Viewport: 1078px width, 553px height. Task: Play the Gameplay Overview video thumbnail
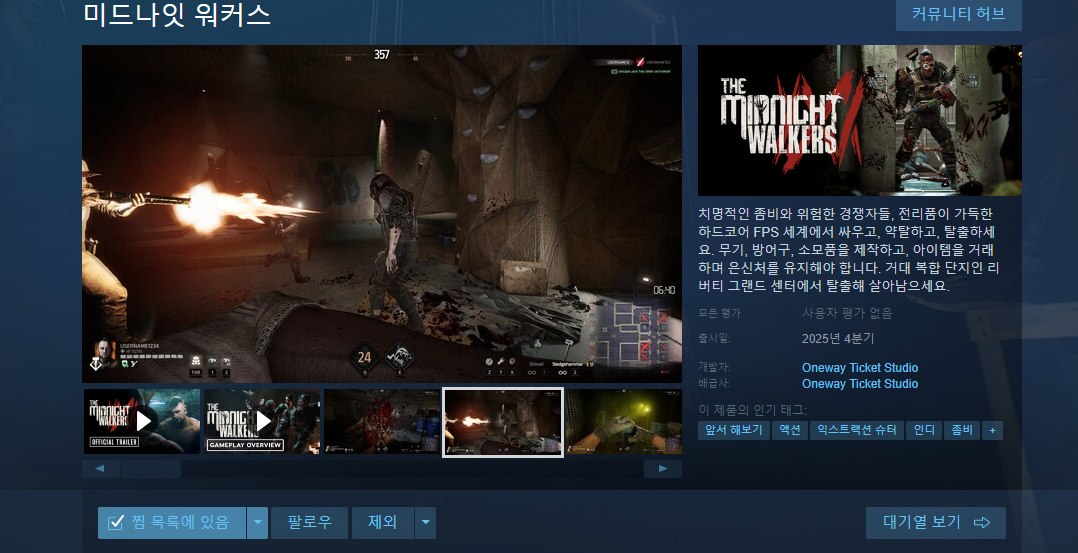[262, 421]
